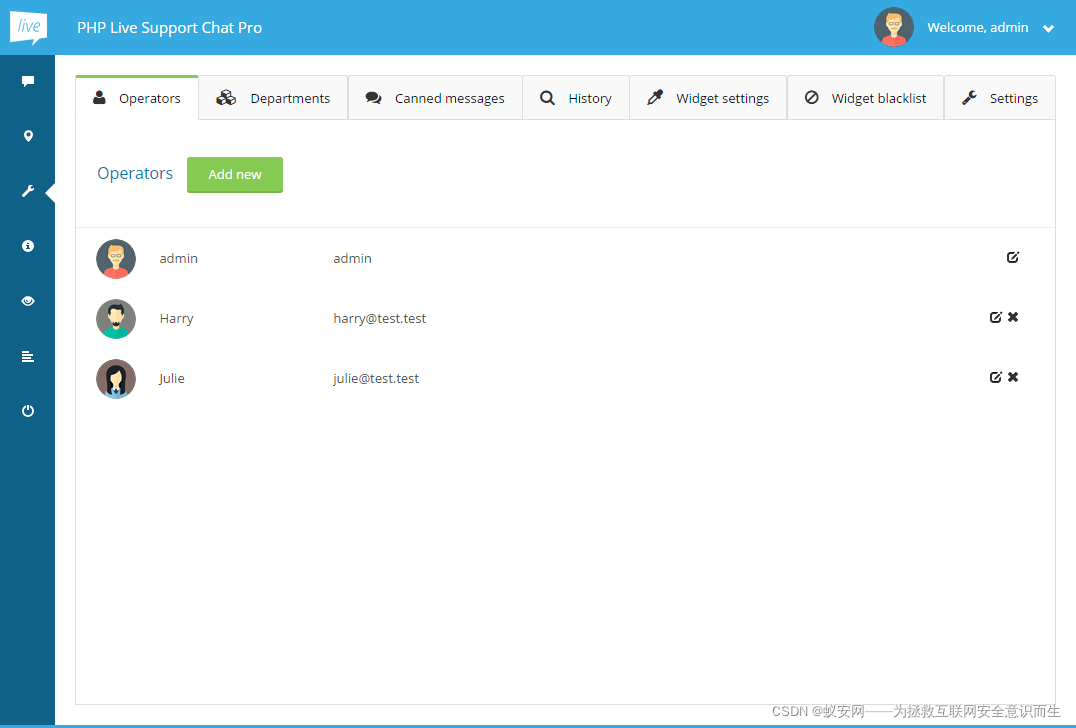The height and width of the screenshot is (728, 1076).
Task: Select the operator name admin
Action: coord(178,259)
